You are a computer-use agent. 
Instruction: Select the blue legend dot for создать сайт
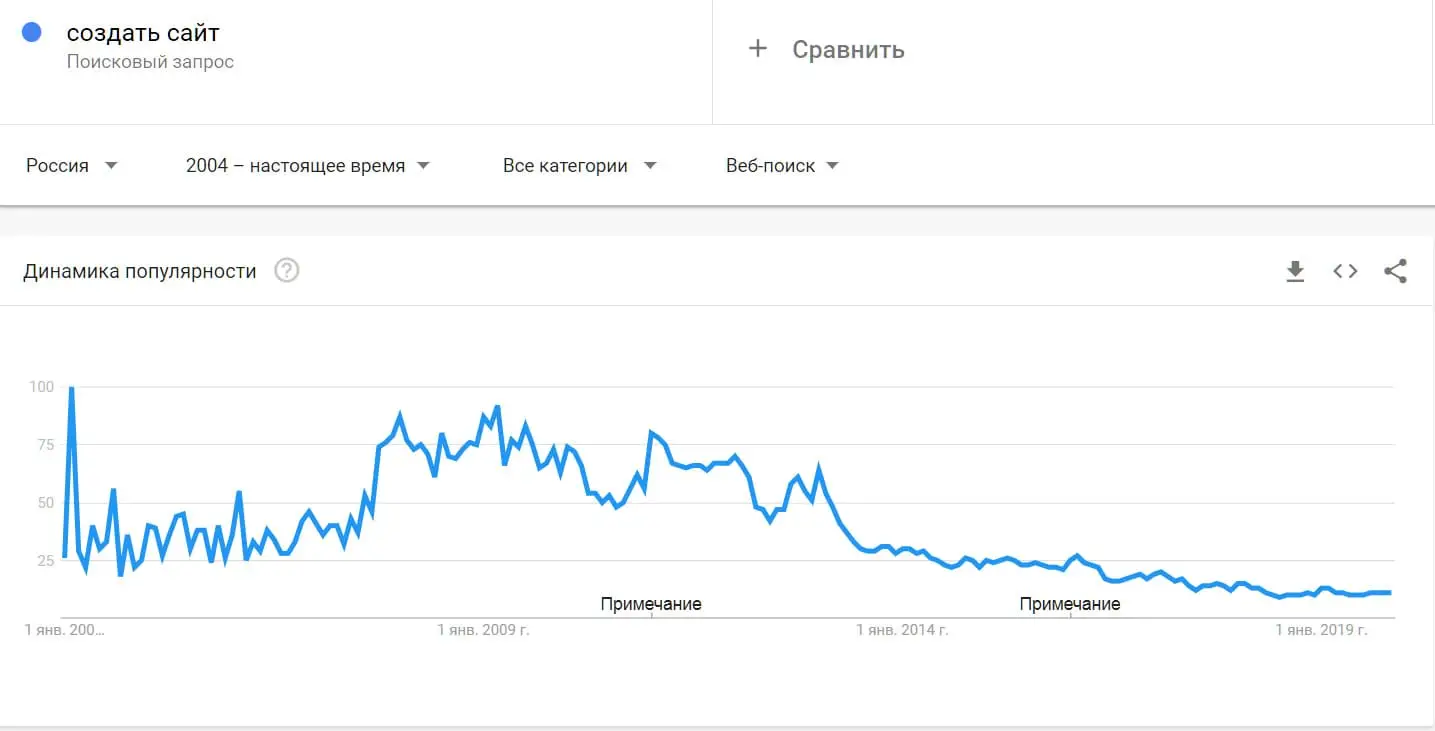click(32, 32)
